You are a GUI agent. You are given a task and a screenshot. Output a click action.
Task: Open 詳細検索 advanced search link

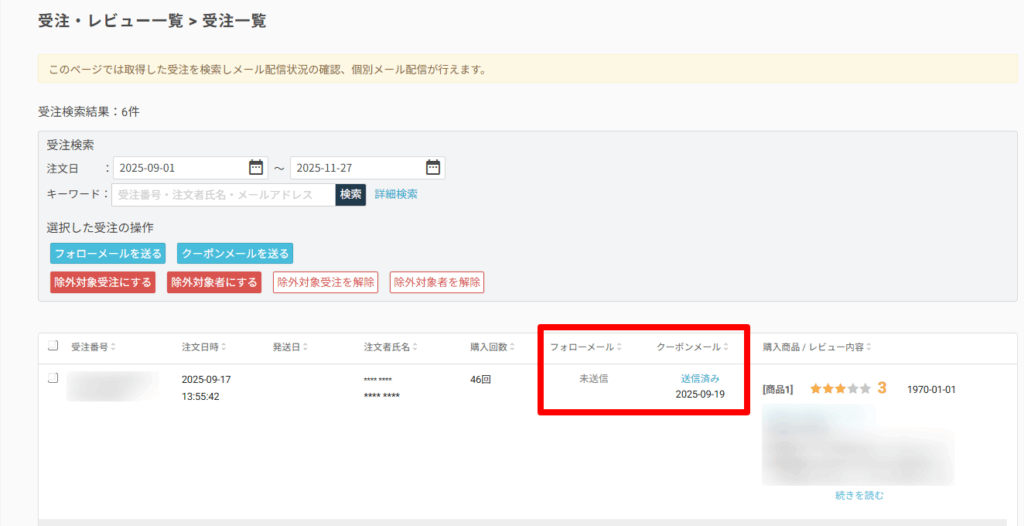point(396,194)
